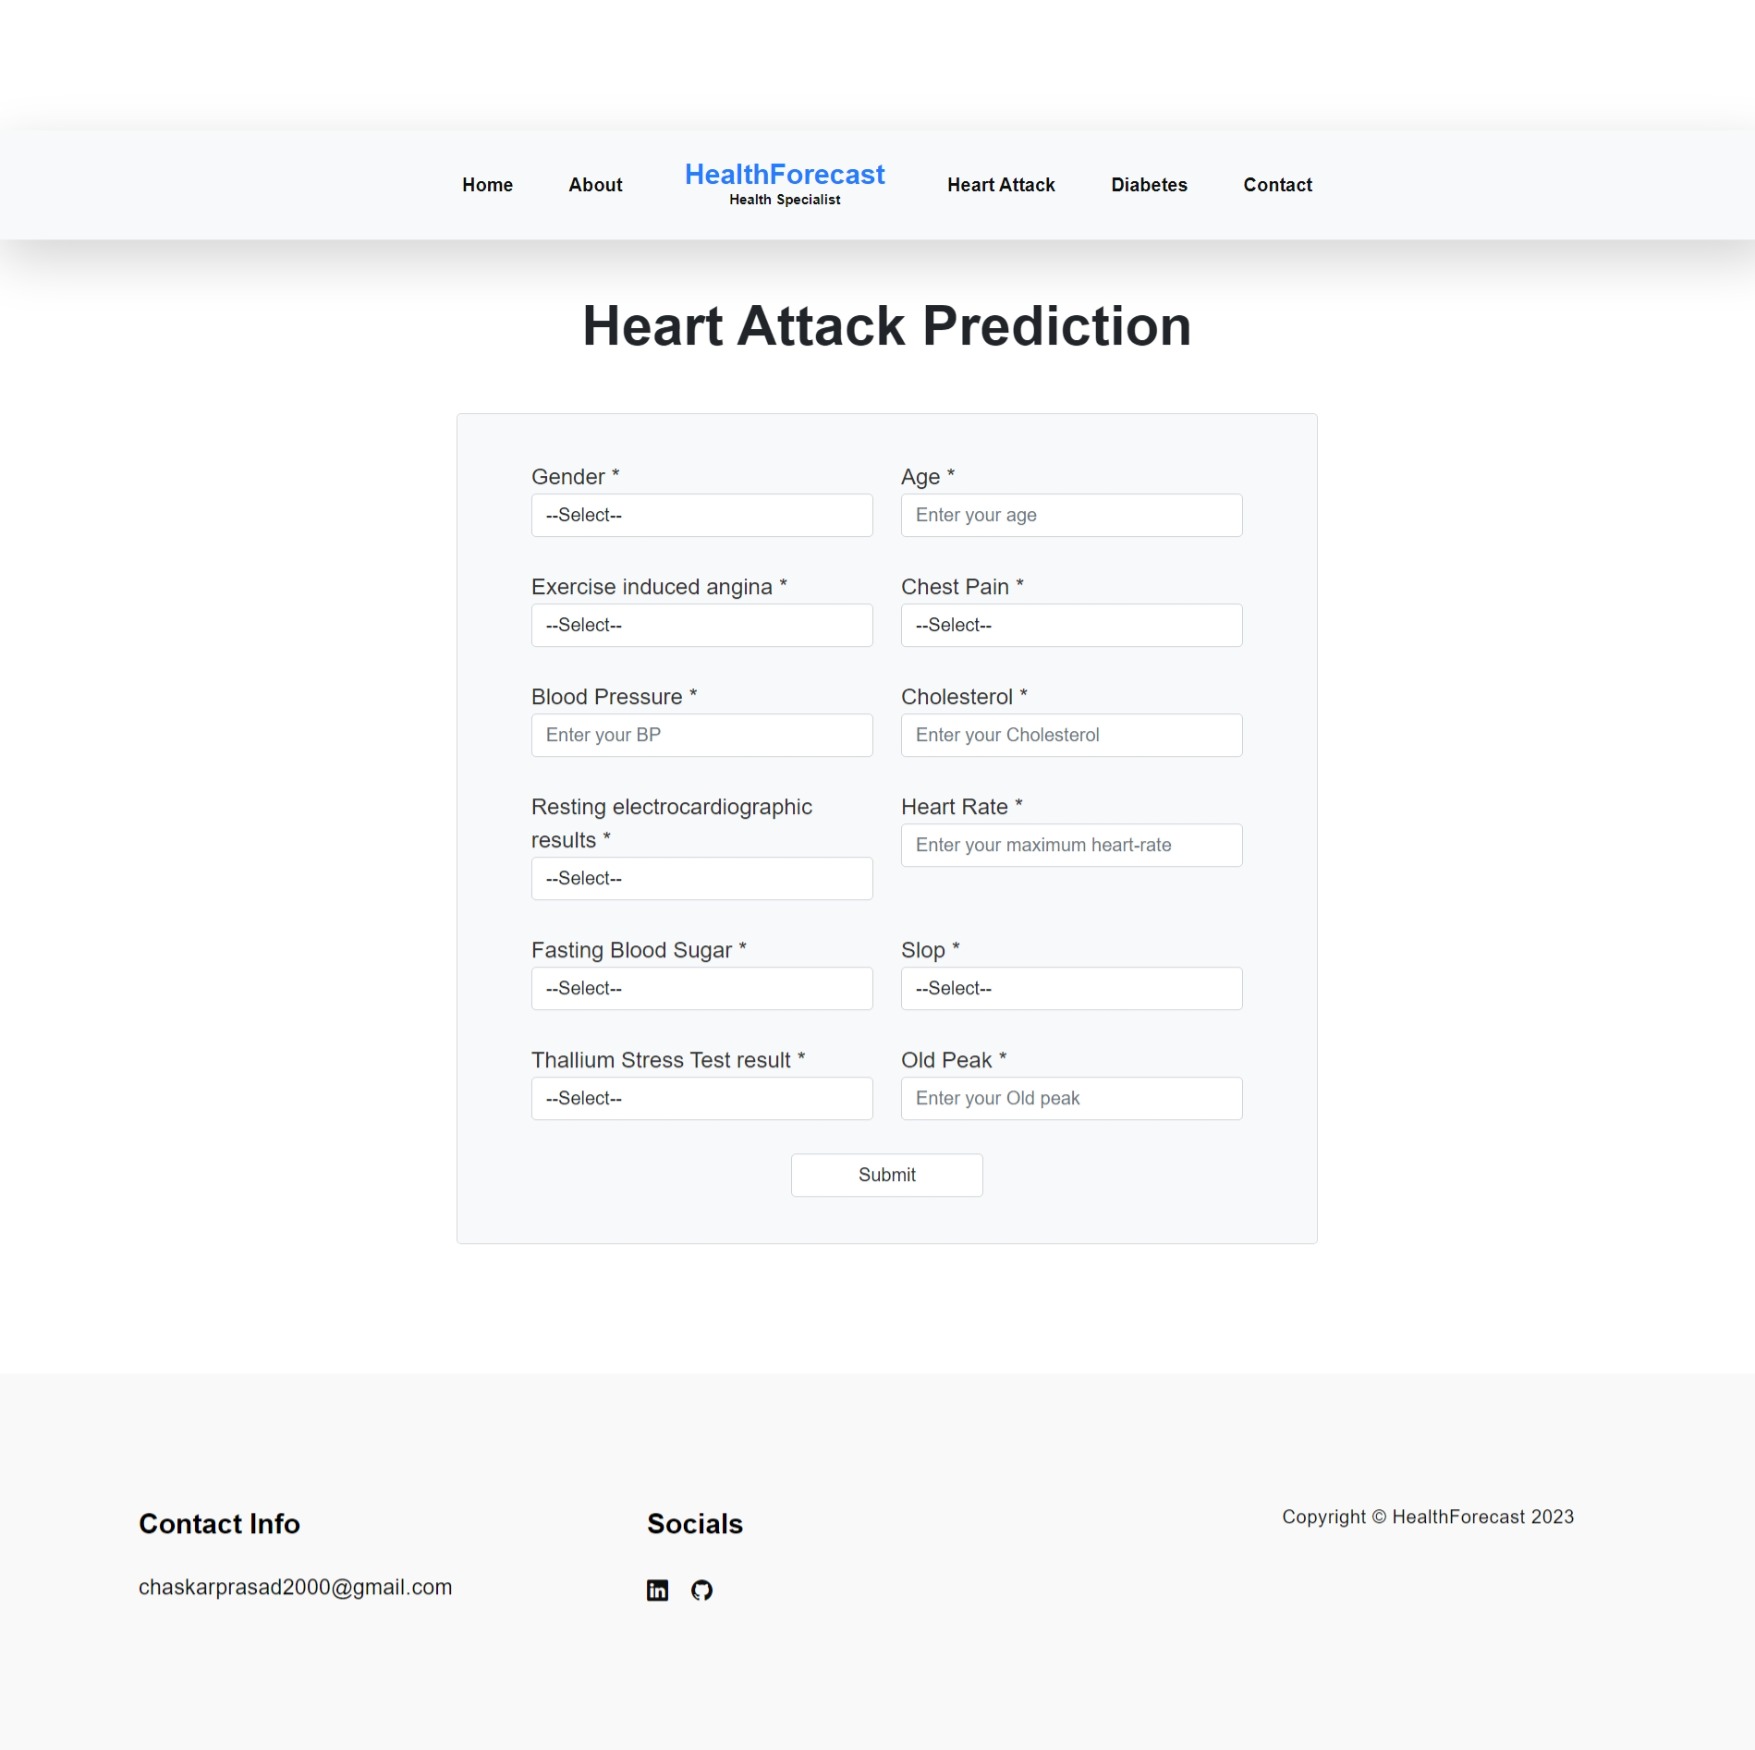Open Thallium Stress Test result dropdown
The width and height of the screenshot is (1755, 1750).
coord(702,1098)
